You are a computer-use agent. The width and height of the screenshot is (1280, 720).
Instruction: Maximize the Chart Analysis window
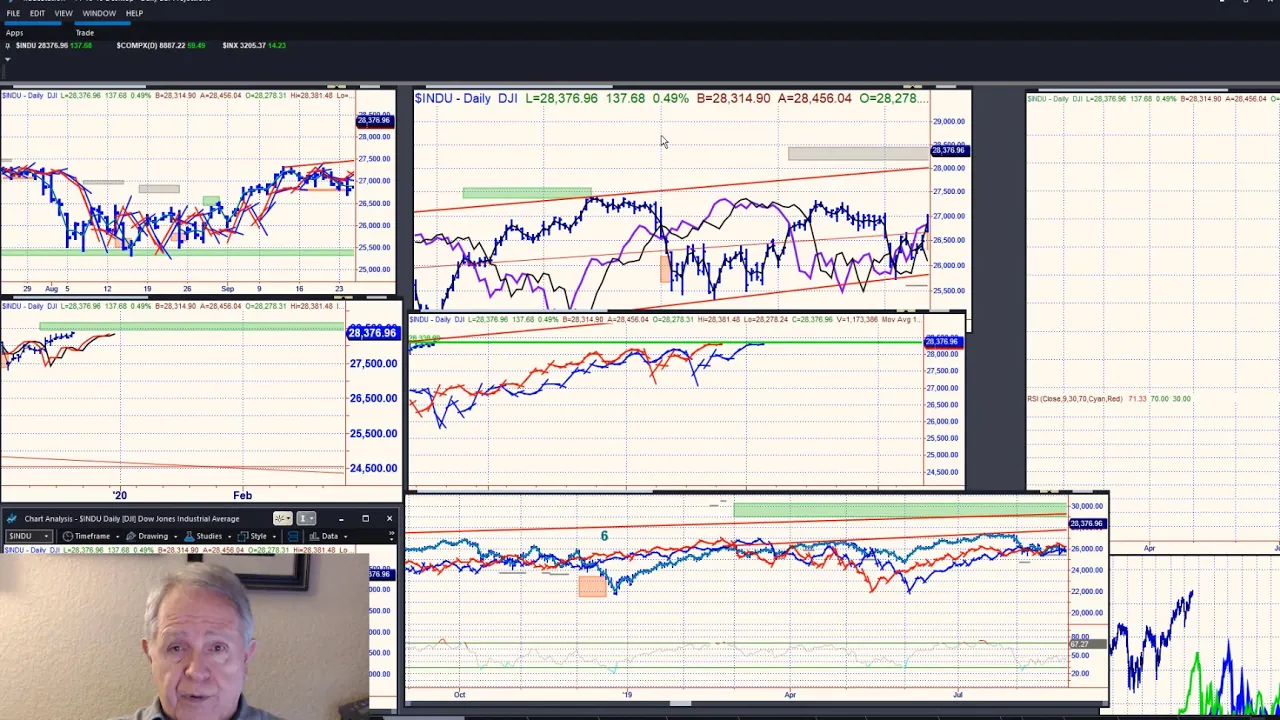point(365,518)
